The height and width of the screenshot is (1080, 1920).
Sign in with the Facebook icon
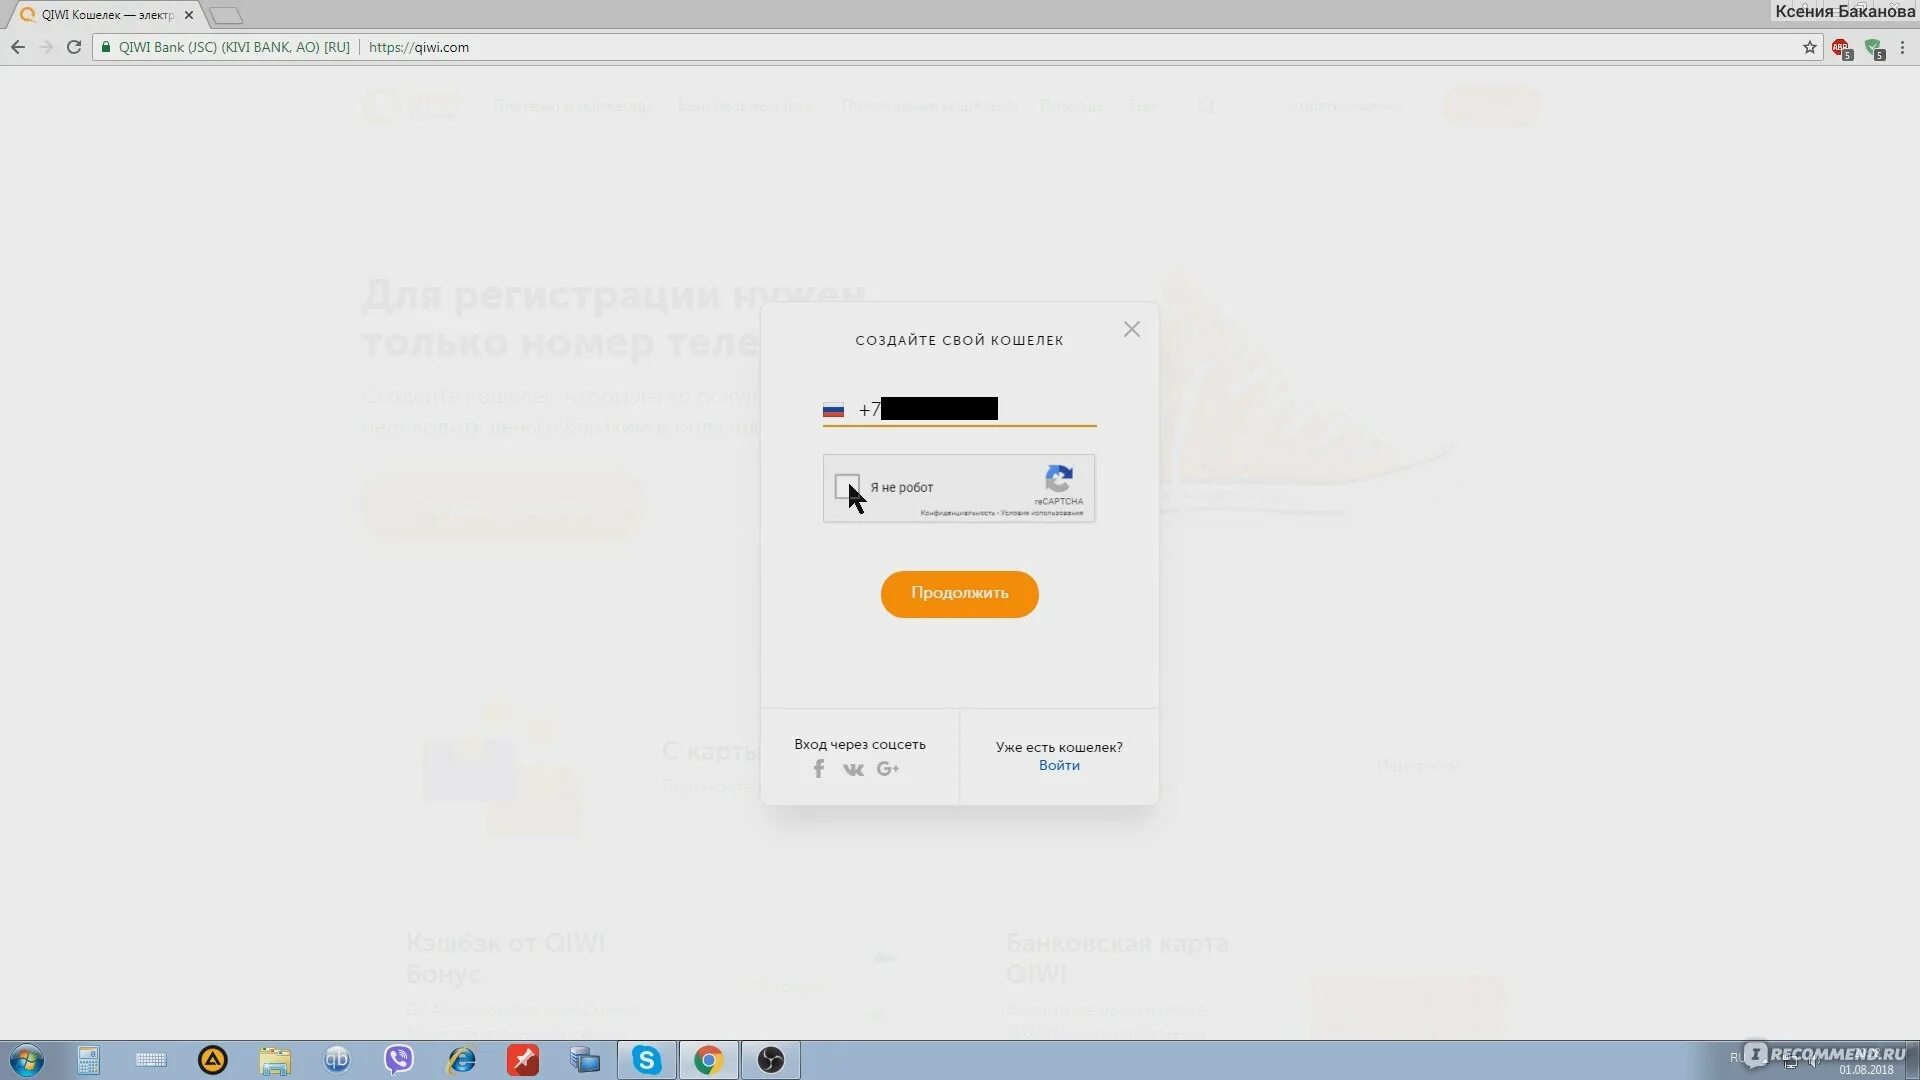tap(819, 768)
